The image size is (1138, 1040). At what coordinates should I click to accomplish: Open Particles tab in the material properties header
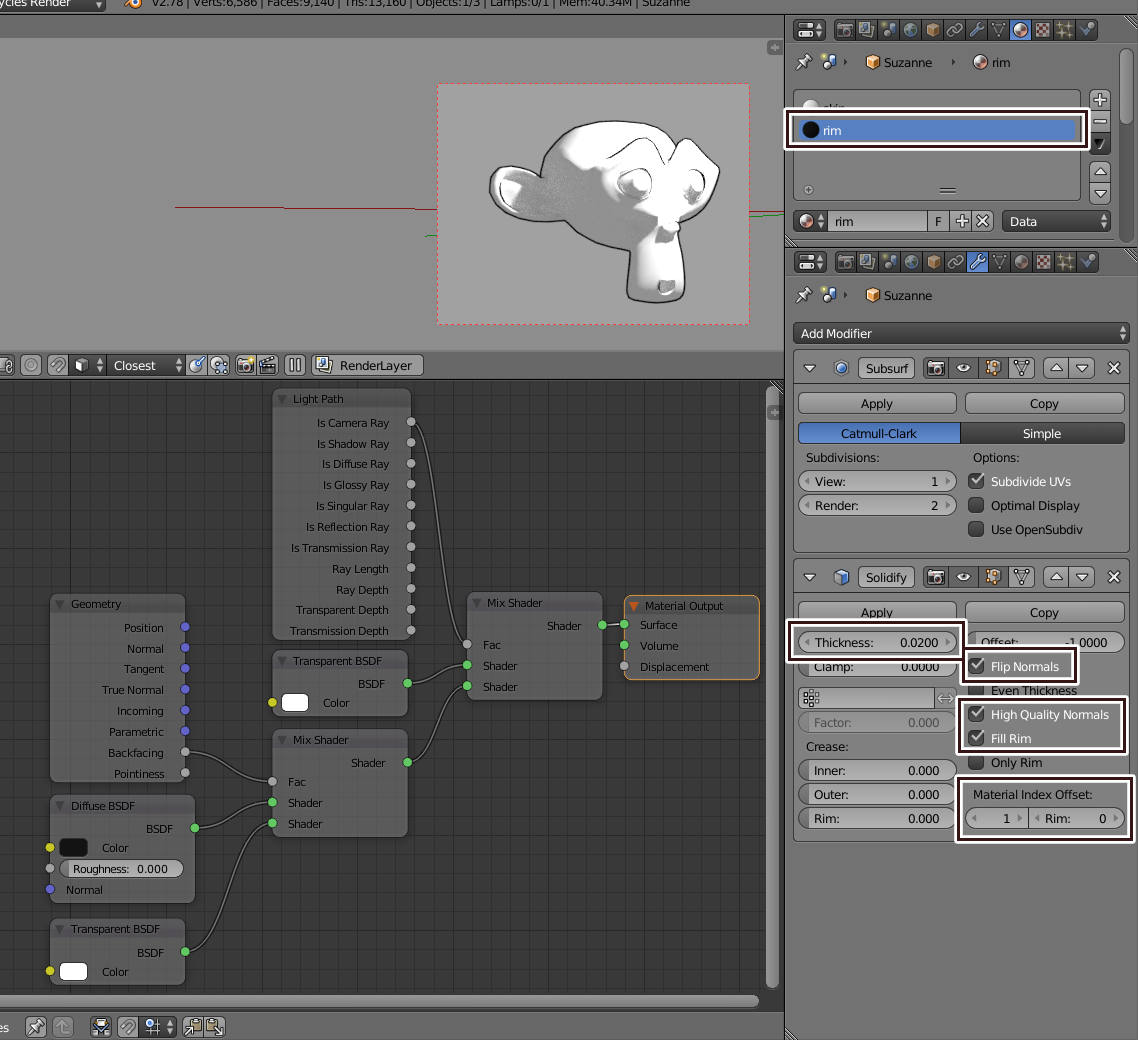click(x=1064, y=30)
